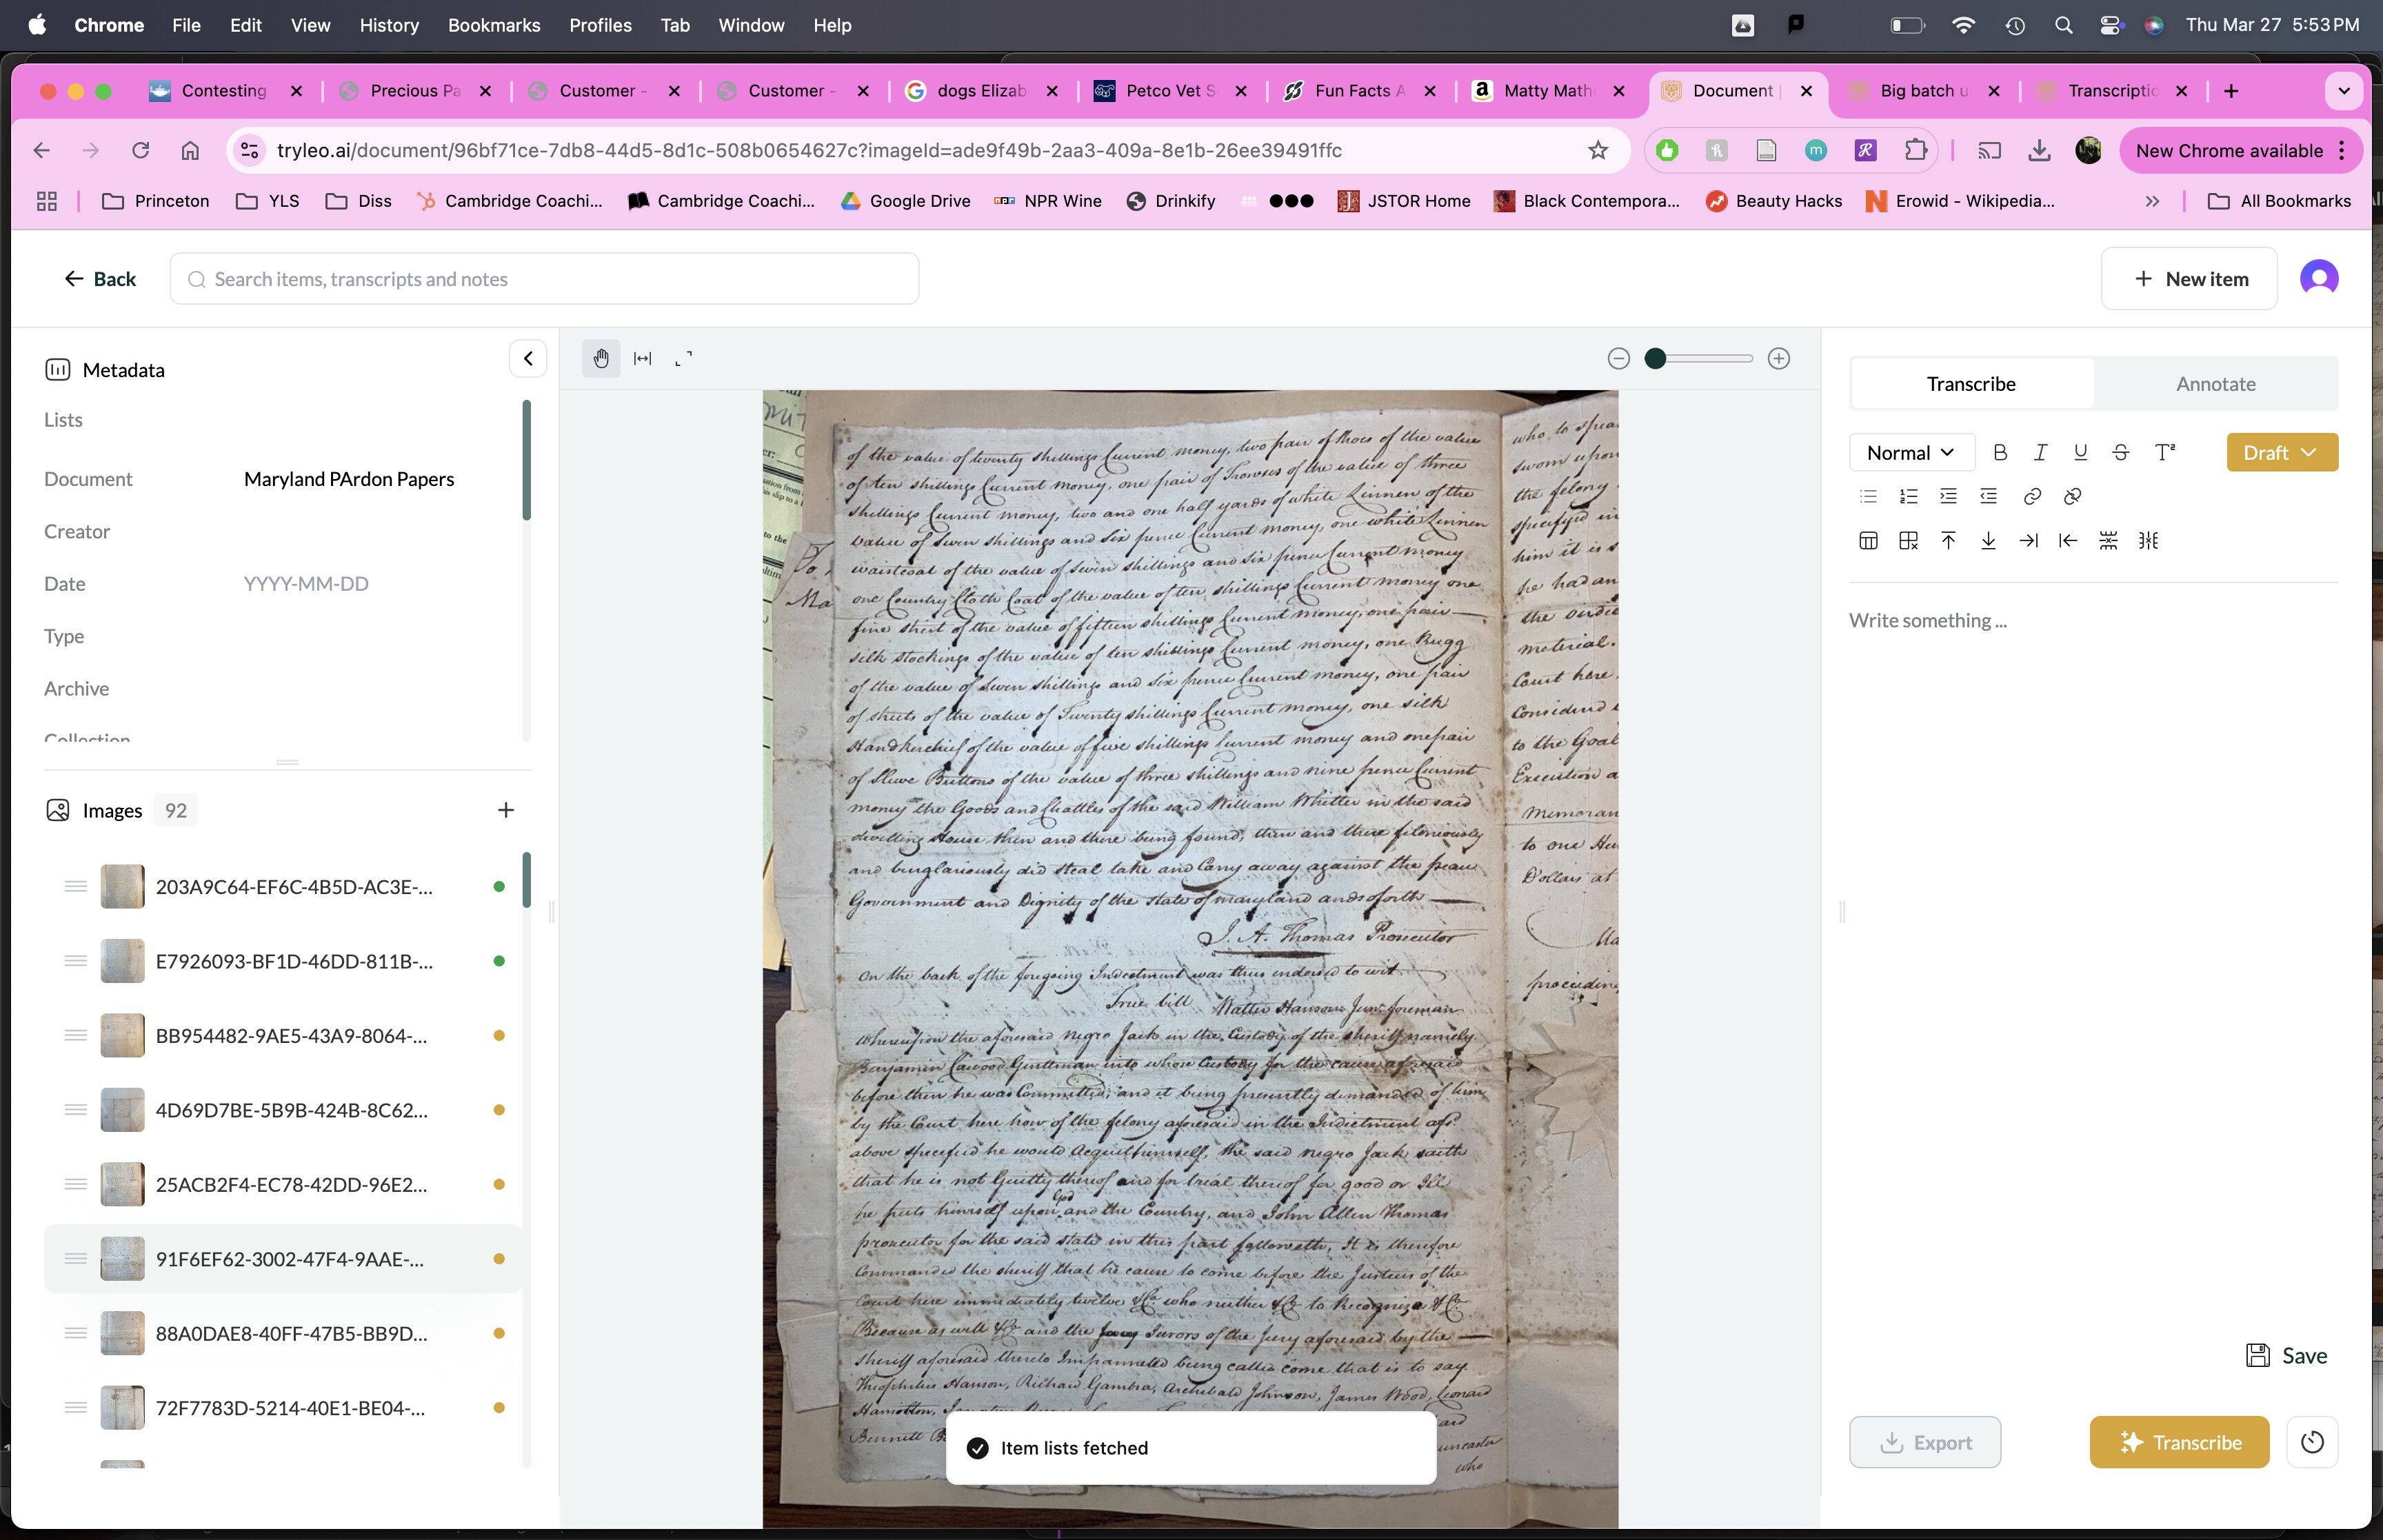This screenshot has height=1540, width=2383.
Task: Open the Bookmarks menu in menu bar
Action: tap(493, 25)
